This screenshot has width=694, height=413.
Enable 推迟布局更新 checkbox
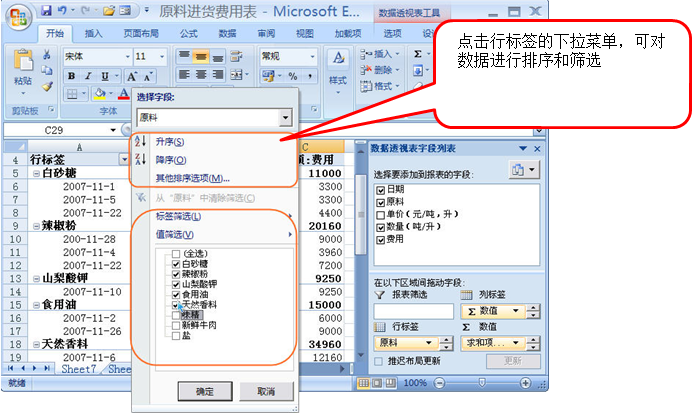(x=380, y=360)
